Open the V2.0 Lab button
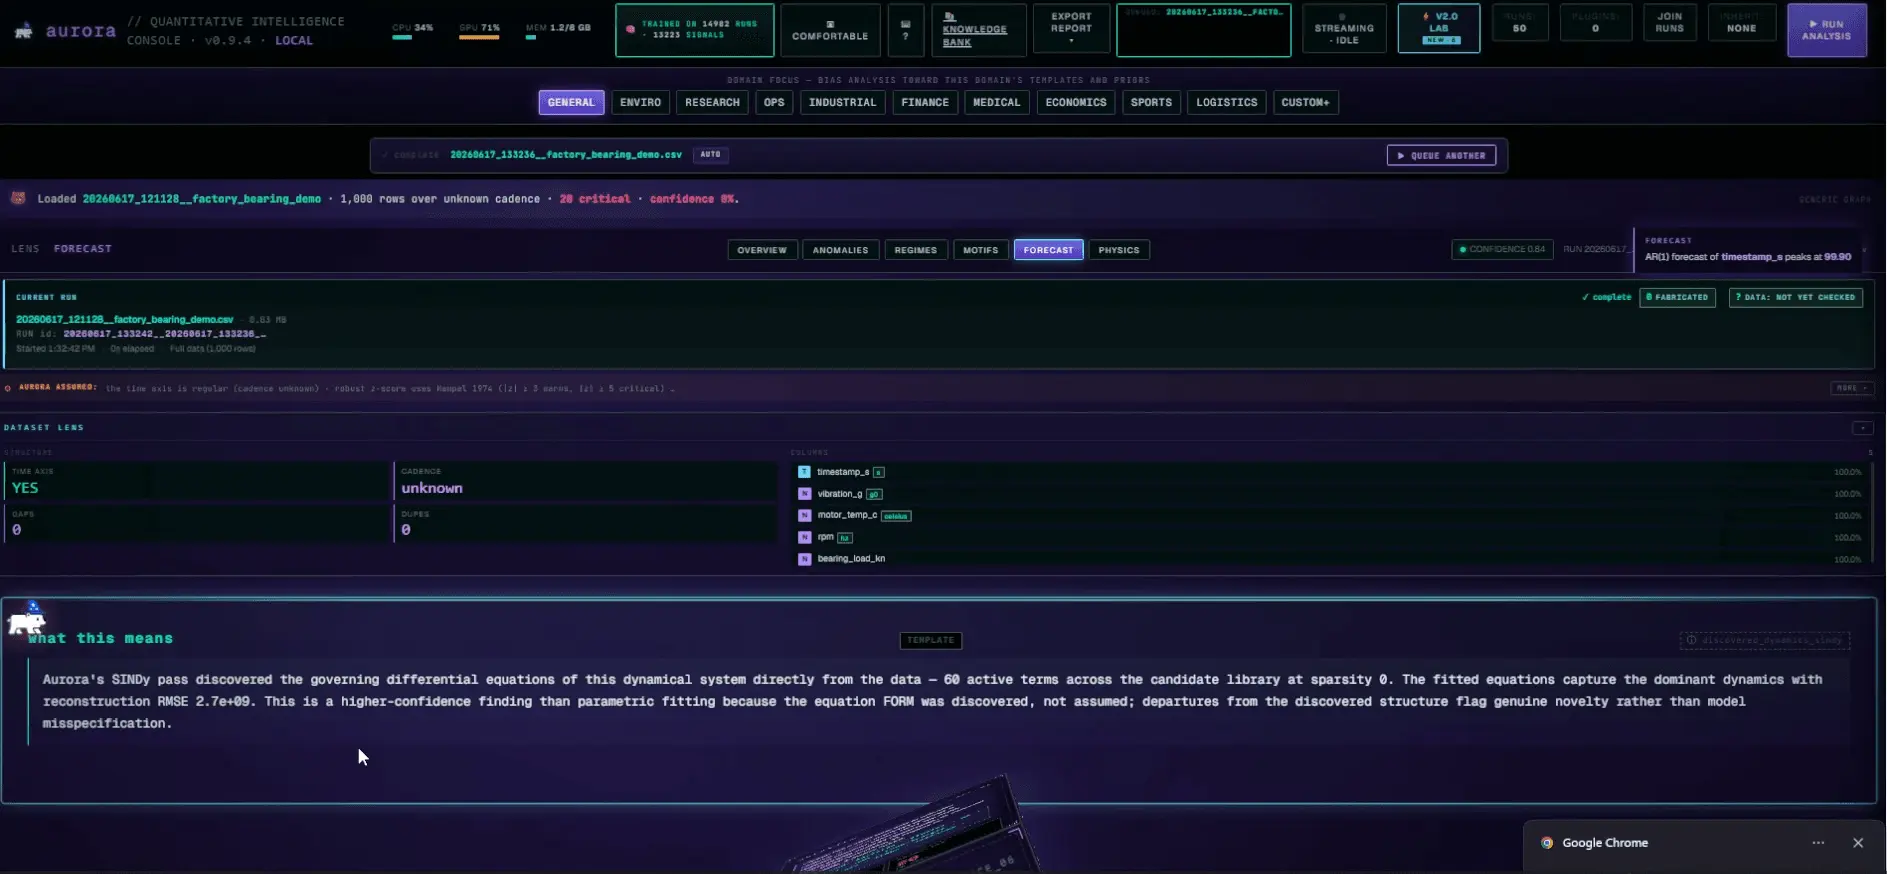The width and height of the screenshot is (1887, 874). point(1439,28)
